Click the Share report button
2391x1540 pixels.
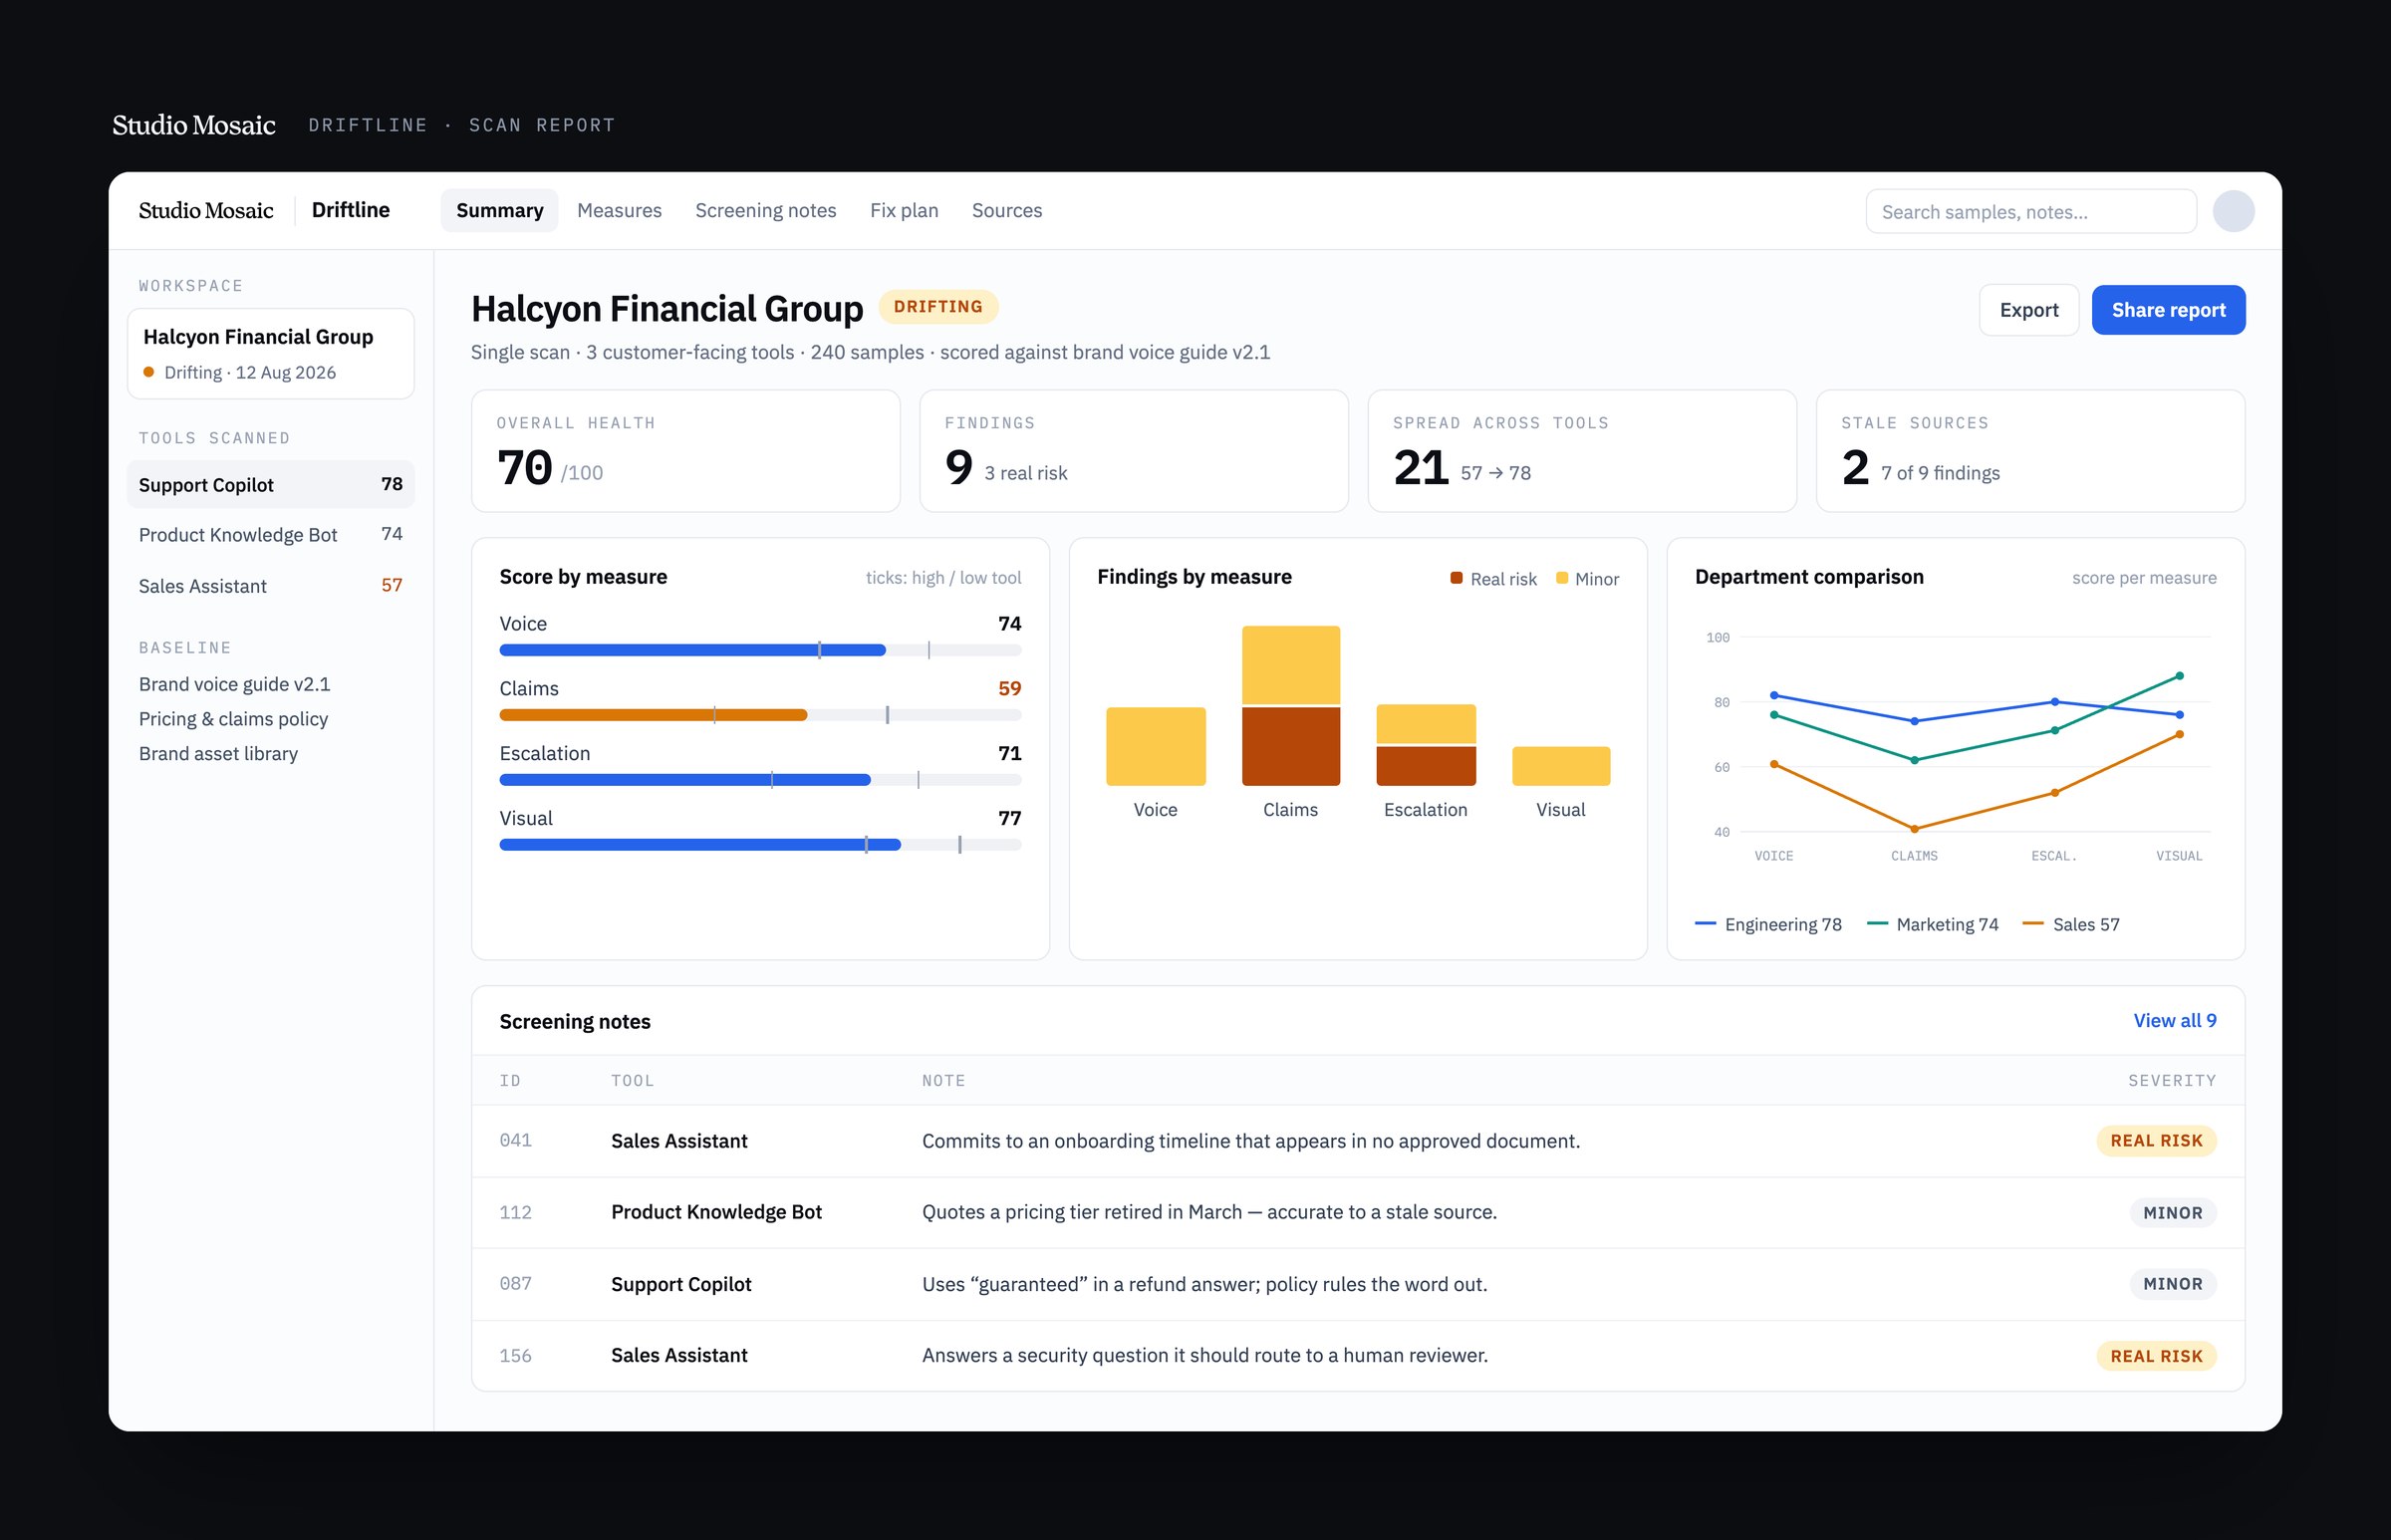(2168, 310)
